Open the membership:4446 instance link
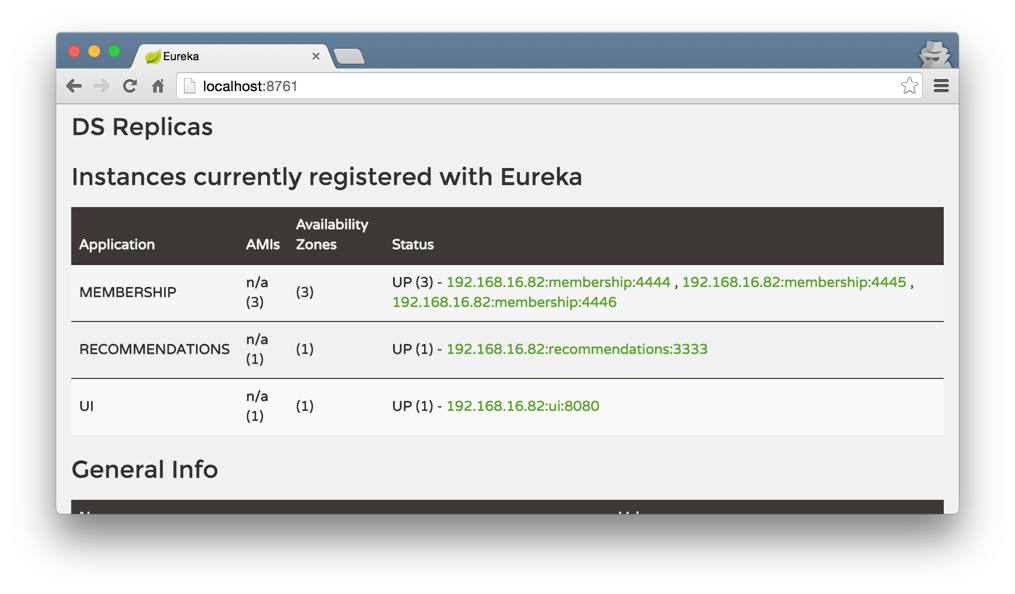1015x594 pixels. (x=504, y=302)
